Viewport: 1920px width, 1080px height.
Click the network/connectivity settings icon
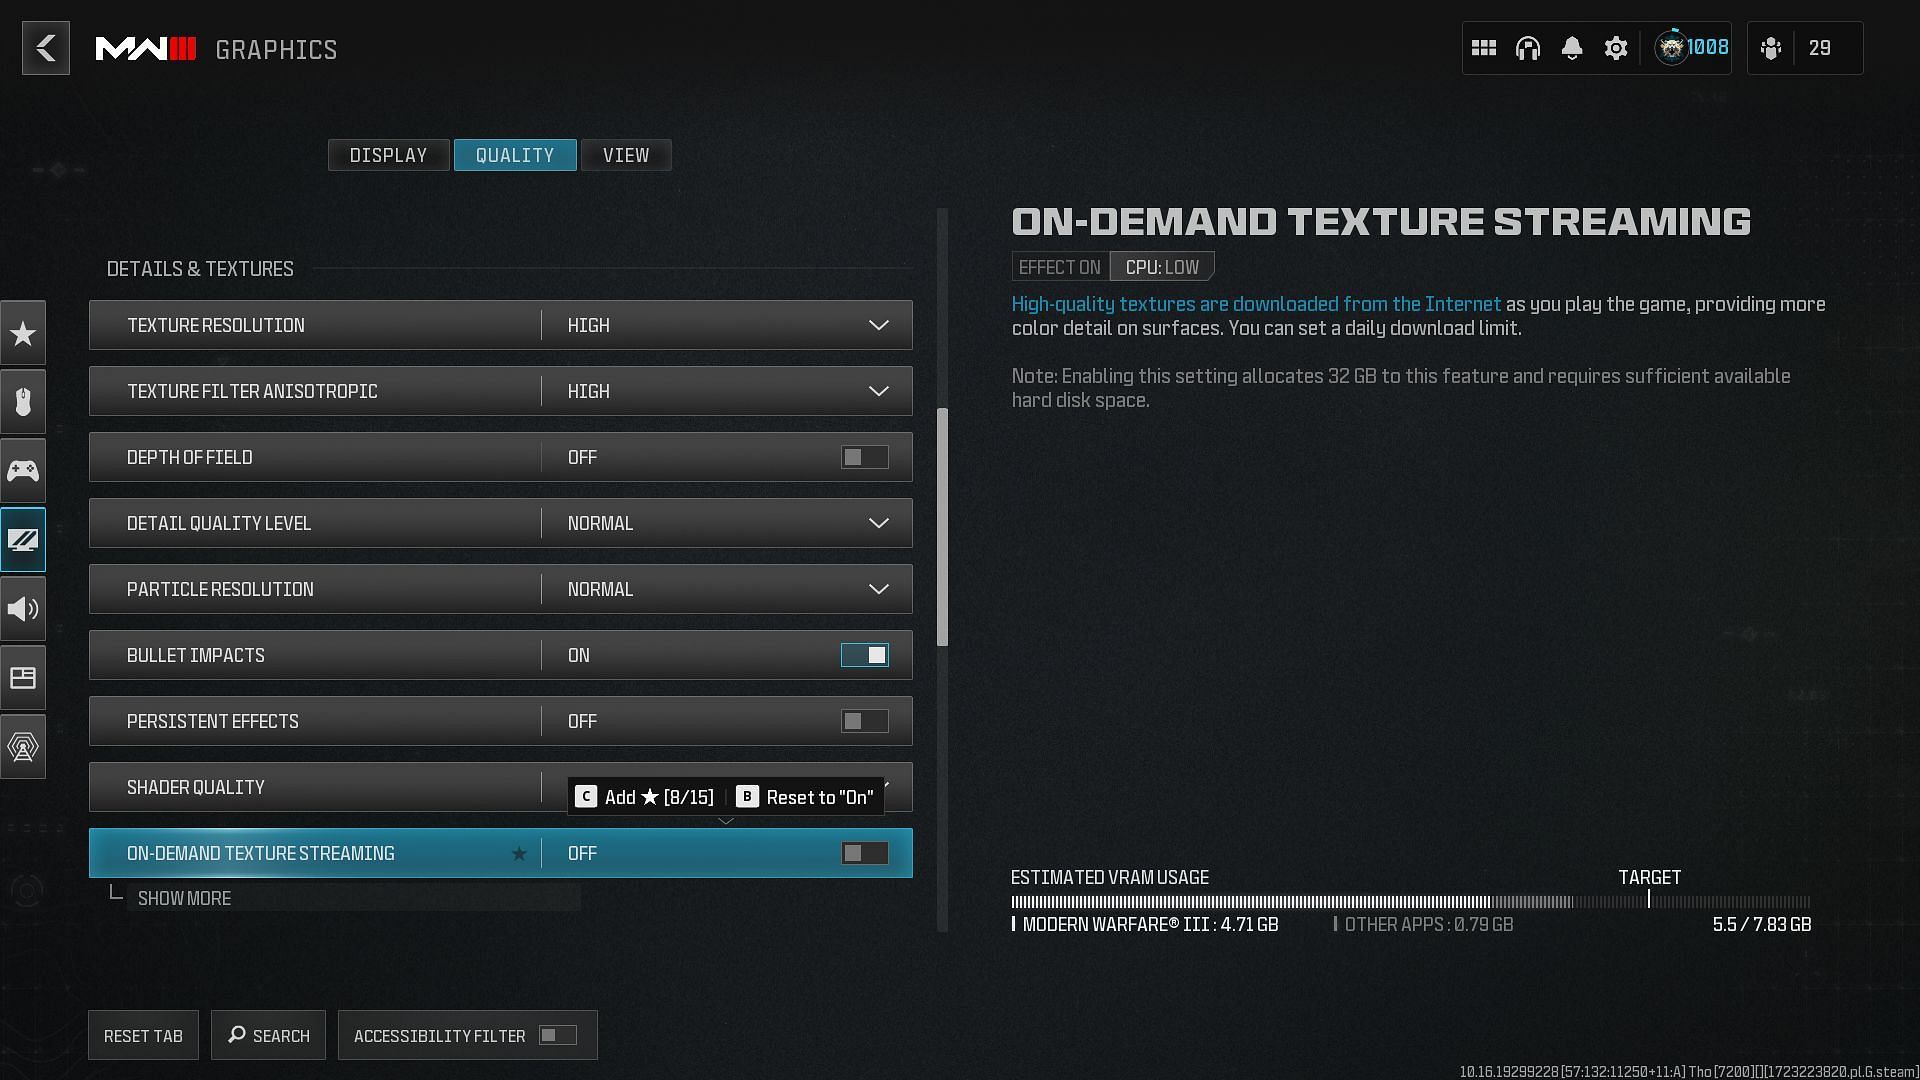click(22, 745)
